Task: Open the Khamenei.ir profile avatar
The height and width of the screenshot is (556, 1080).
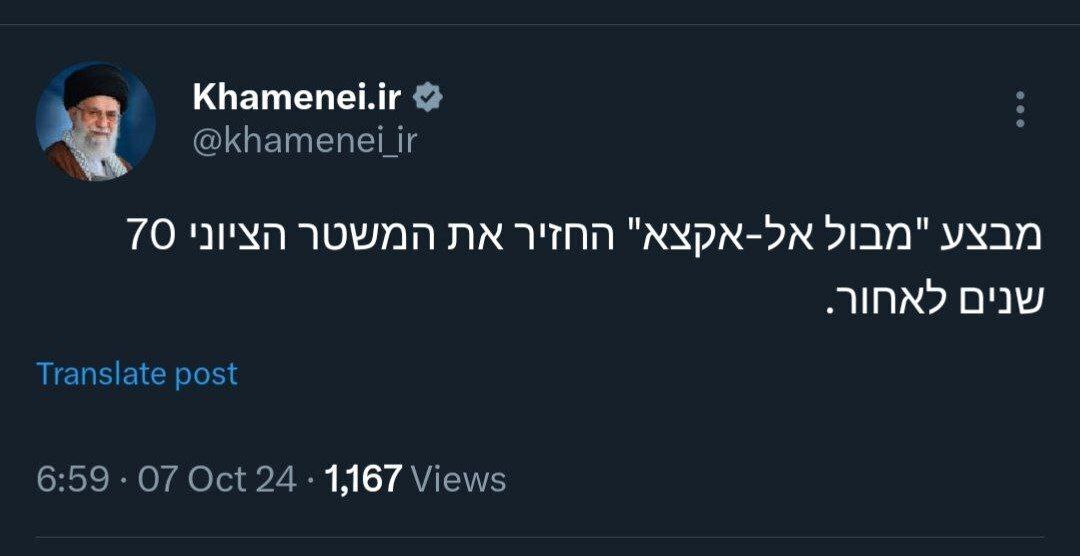Action: pos(95,121)
